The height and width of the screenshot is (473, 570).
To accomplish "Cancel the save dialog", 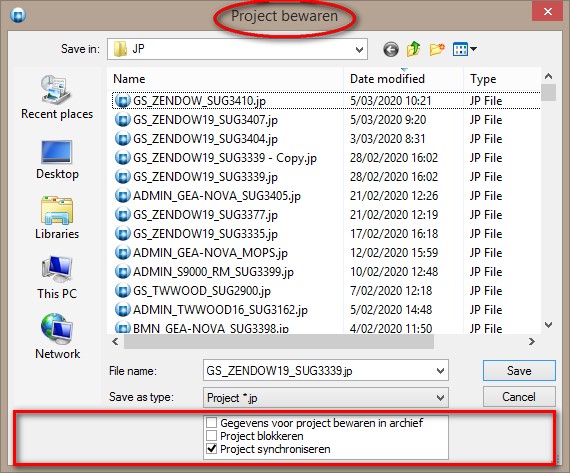I will tap(519, 397).
